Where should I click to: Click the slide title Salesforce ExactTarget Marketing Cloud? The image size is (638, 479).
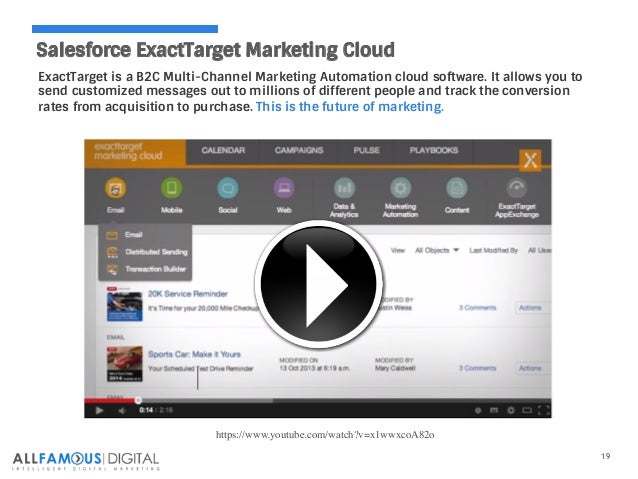[x=215, y=50]
